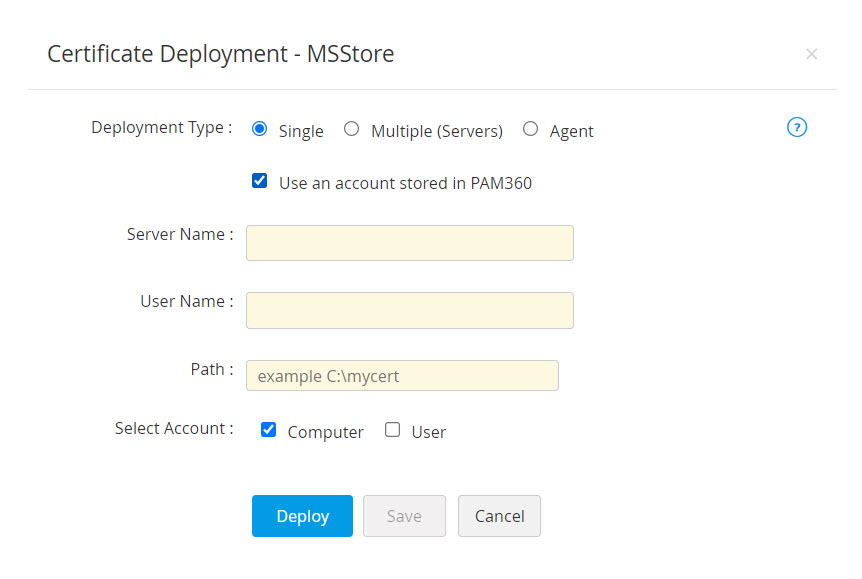
Task: Click the greyed-out Save button
Action: click(x=404, y=516)
